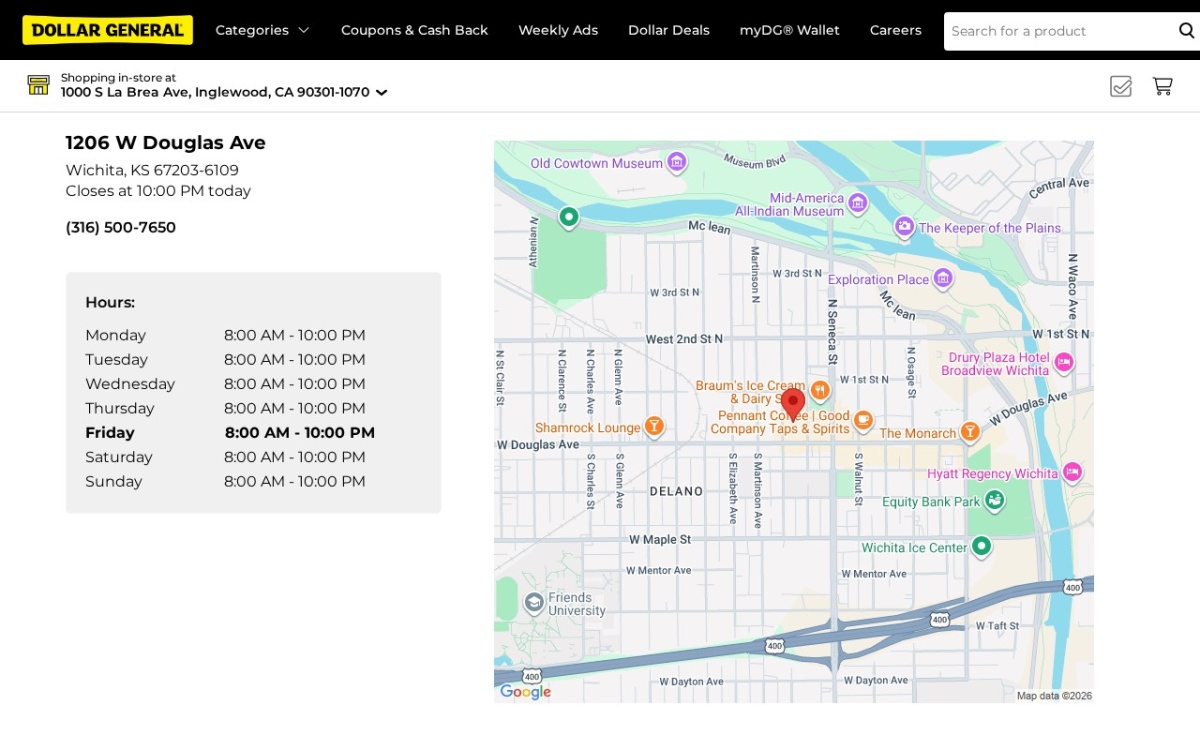The height and width of the screenshot is (750, 1200).
Task: Click the Sunday hours row label
Action: [114, 481]
